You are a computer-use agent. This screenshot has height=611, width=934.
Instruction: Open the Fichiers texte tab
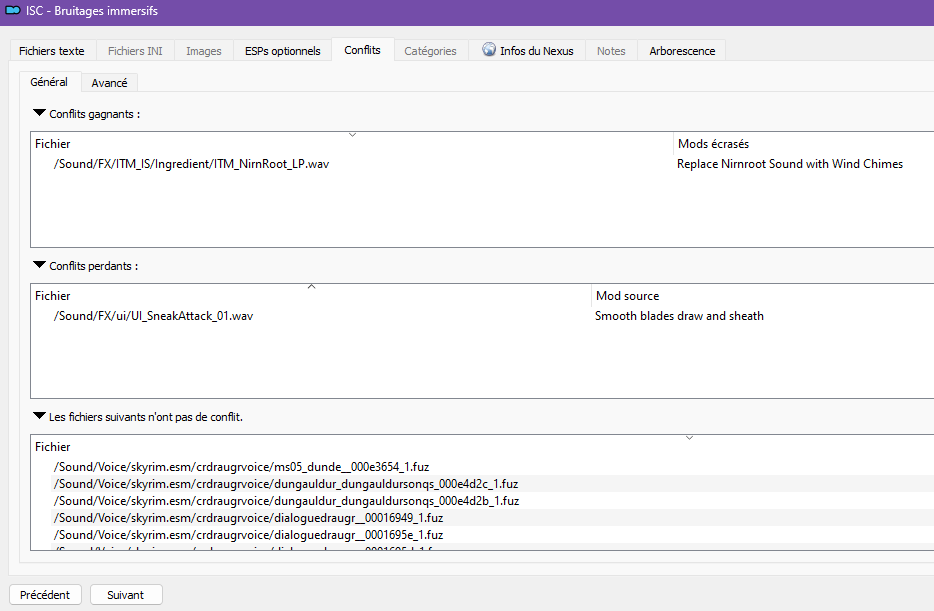[52, 51]
